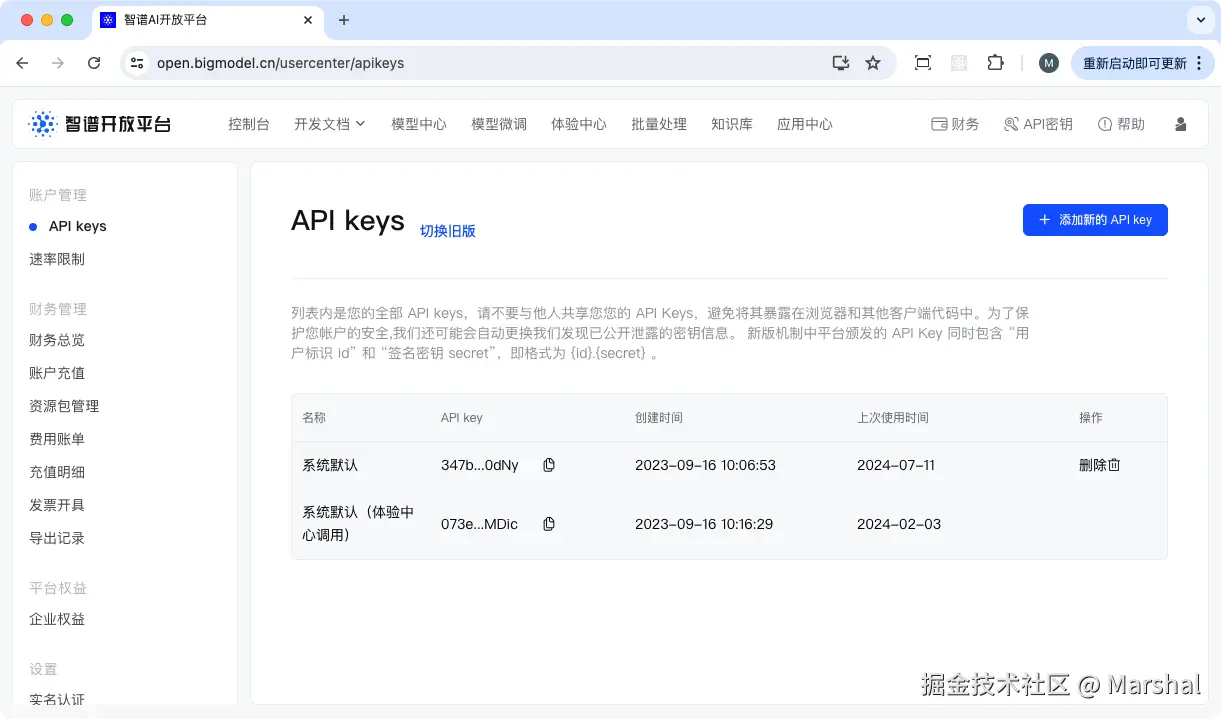This screenshot has width=1221, height=719.
Task: Click the 切换旧版 link
Action: 447,231
